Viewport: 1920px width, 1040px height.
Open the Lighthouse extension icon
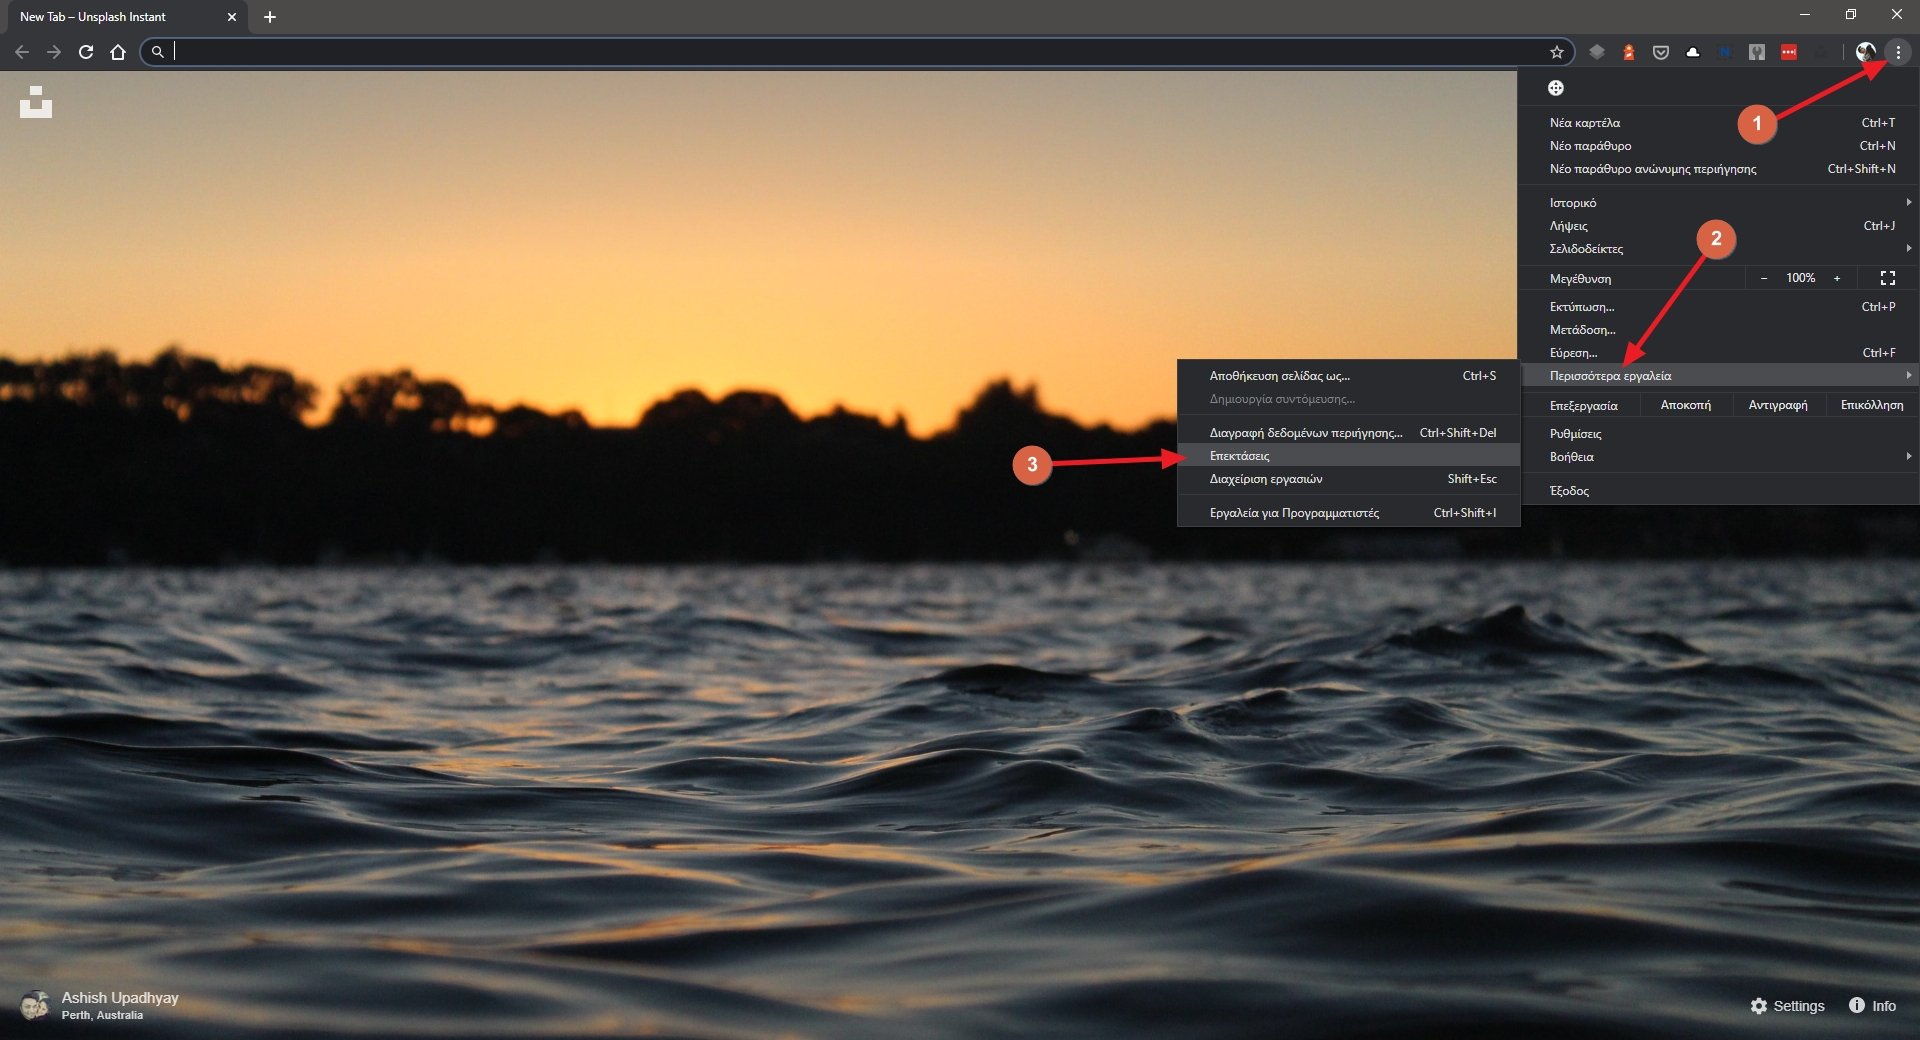[x=1628, y=52]
